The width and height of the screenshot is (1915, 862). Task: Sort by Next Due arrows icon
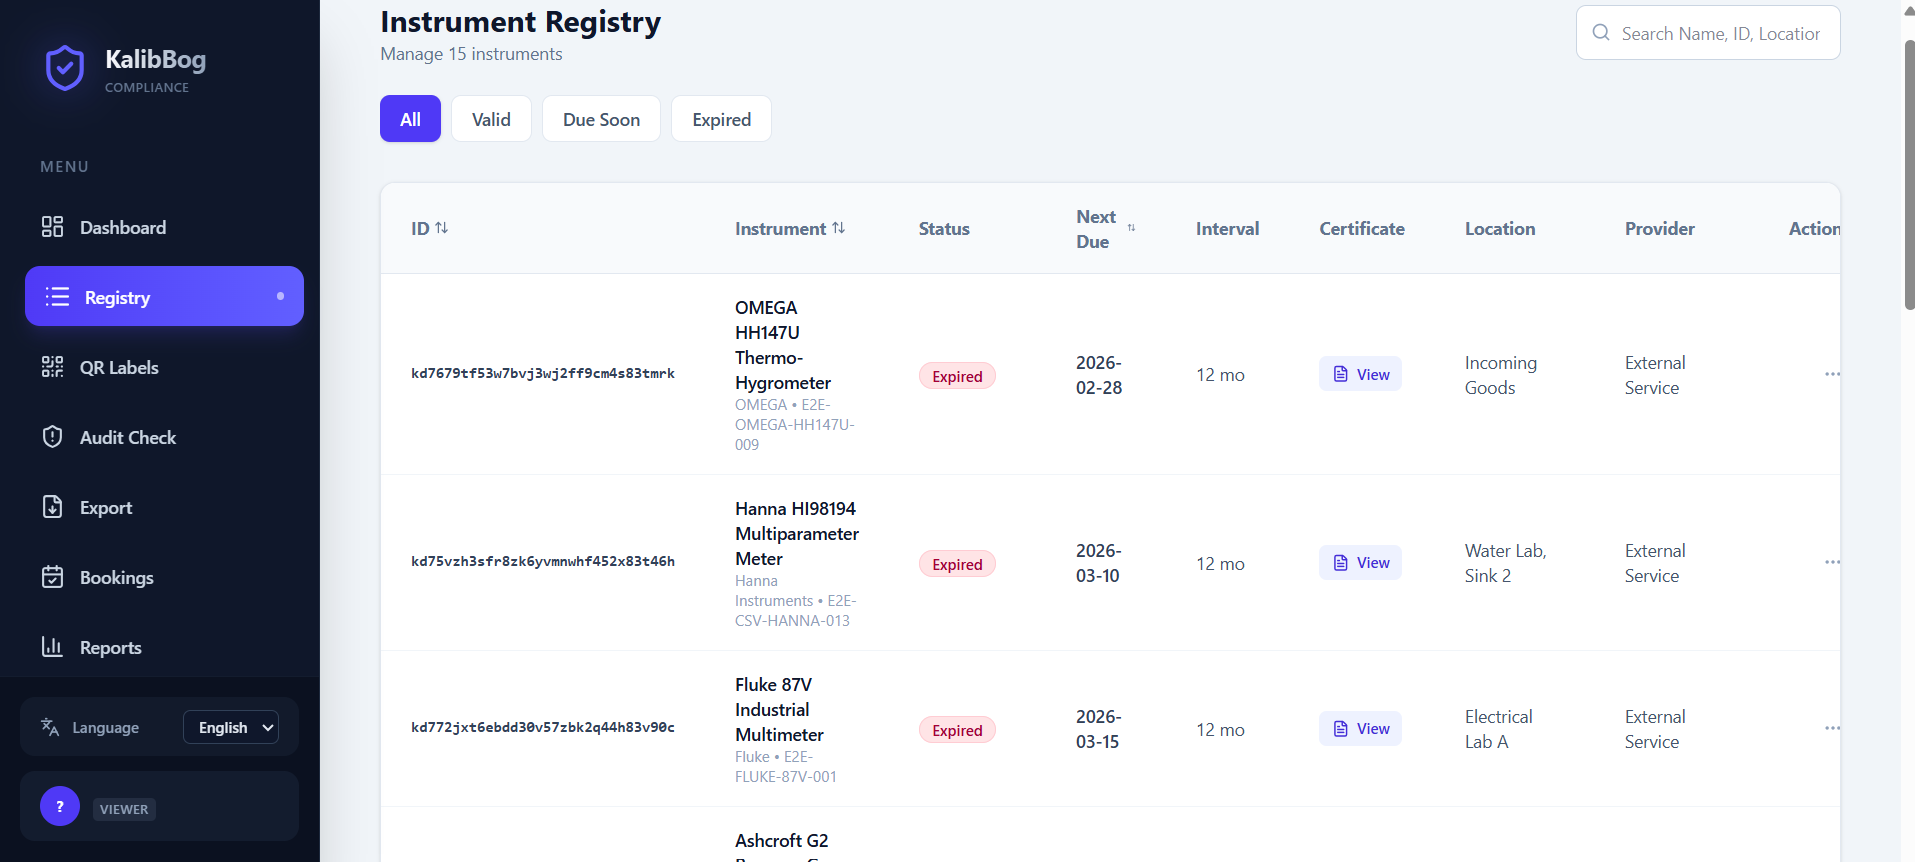pos(1131,228)
